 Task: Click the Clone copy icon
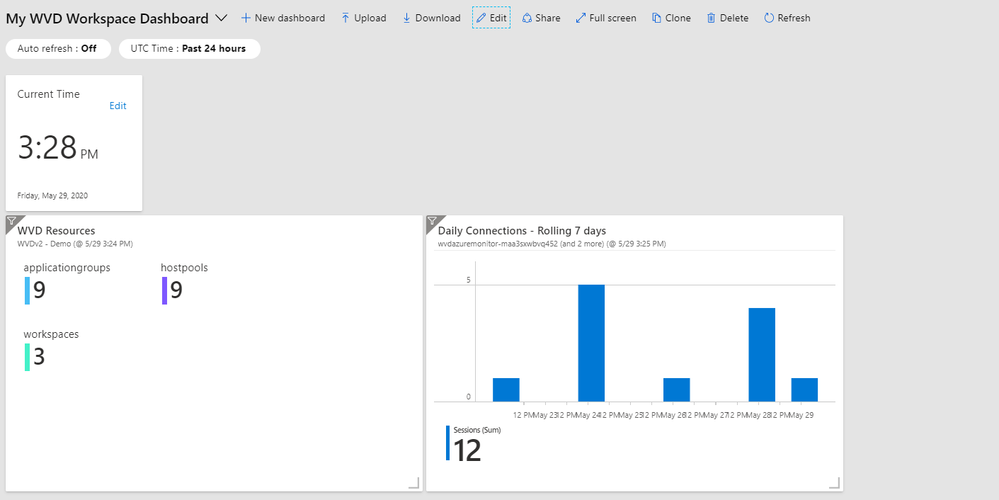click(656, 18)
